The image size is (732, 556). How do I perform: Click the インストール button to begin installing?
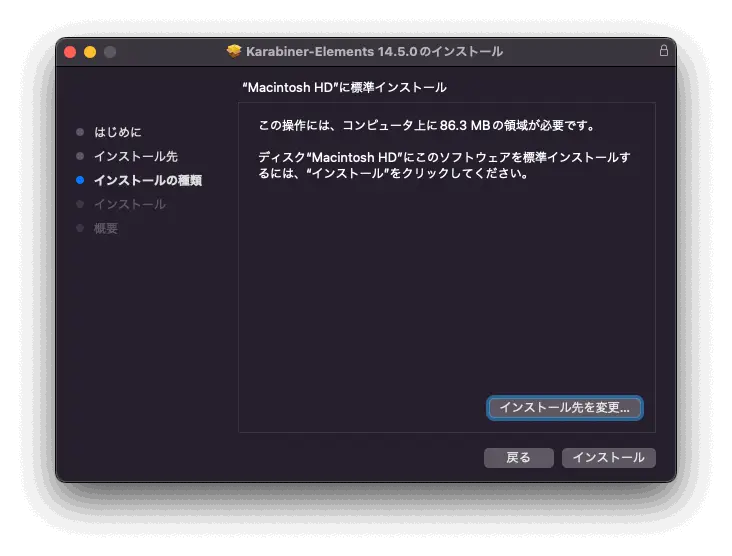point(608,457)
